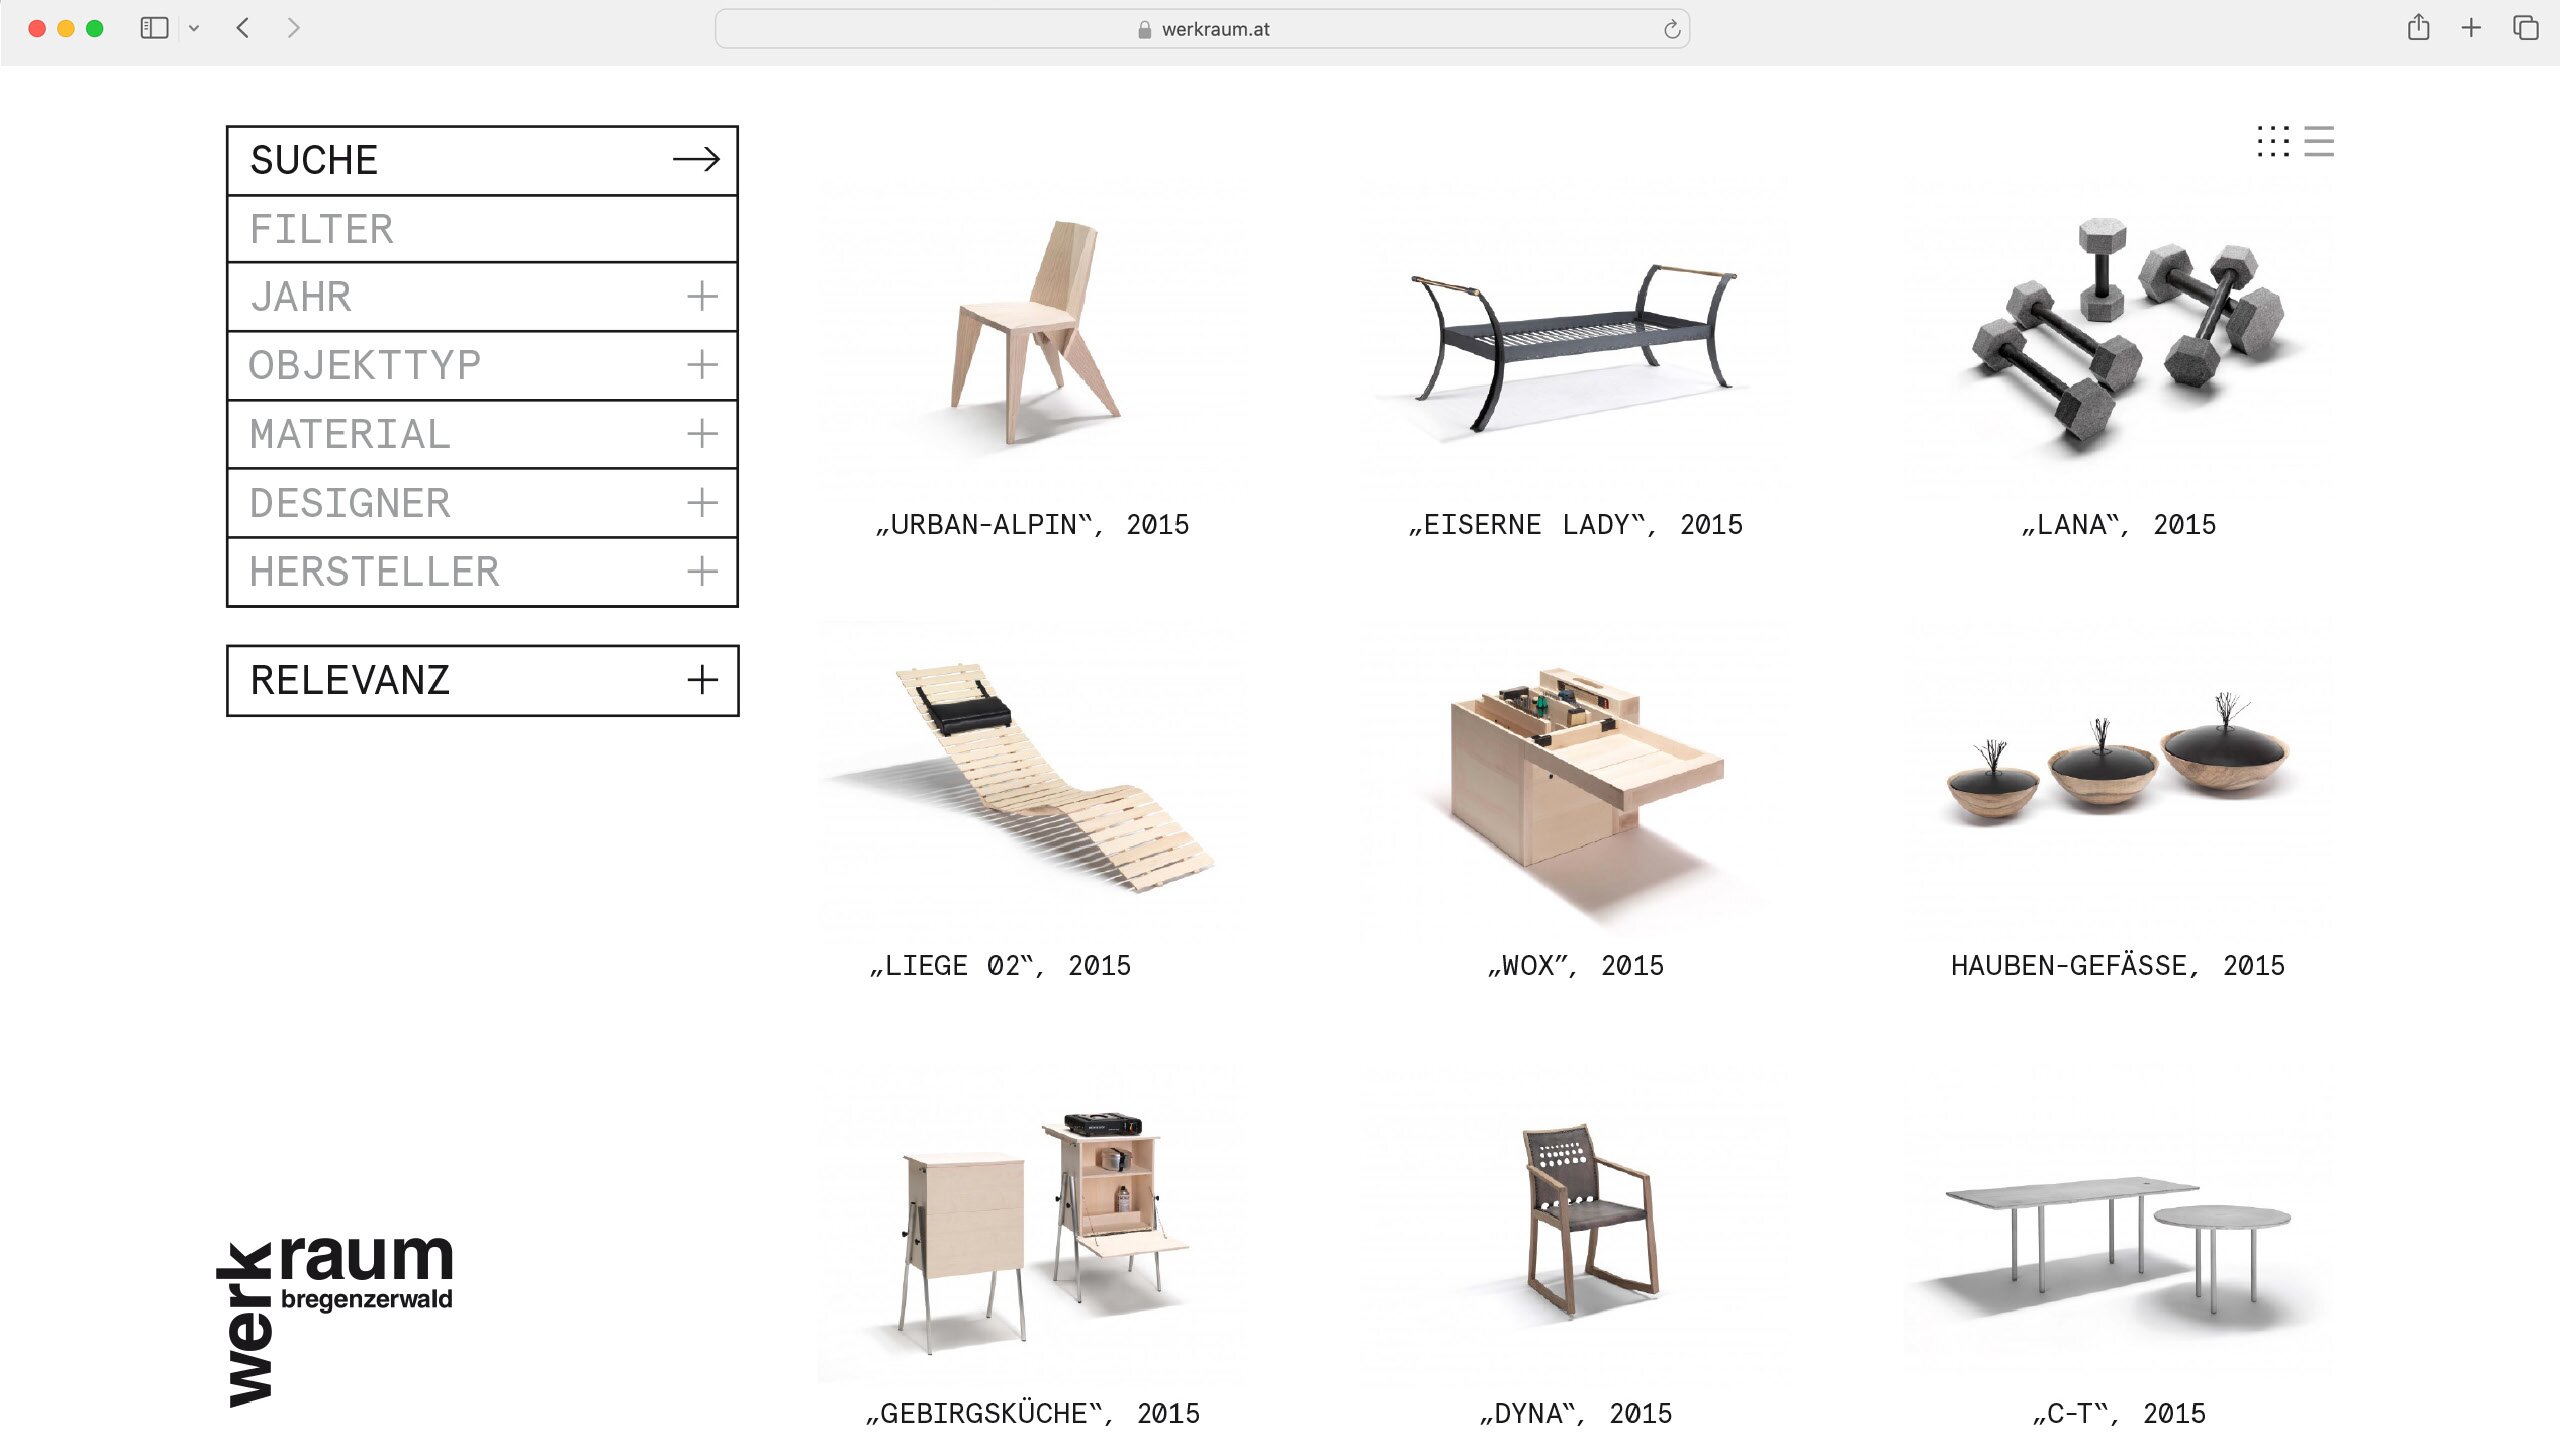The image size is (2560, 1440).
Task: Expand the HERSTELLER filter
Action: [702, 572]
